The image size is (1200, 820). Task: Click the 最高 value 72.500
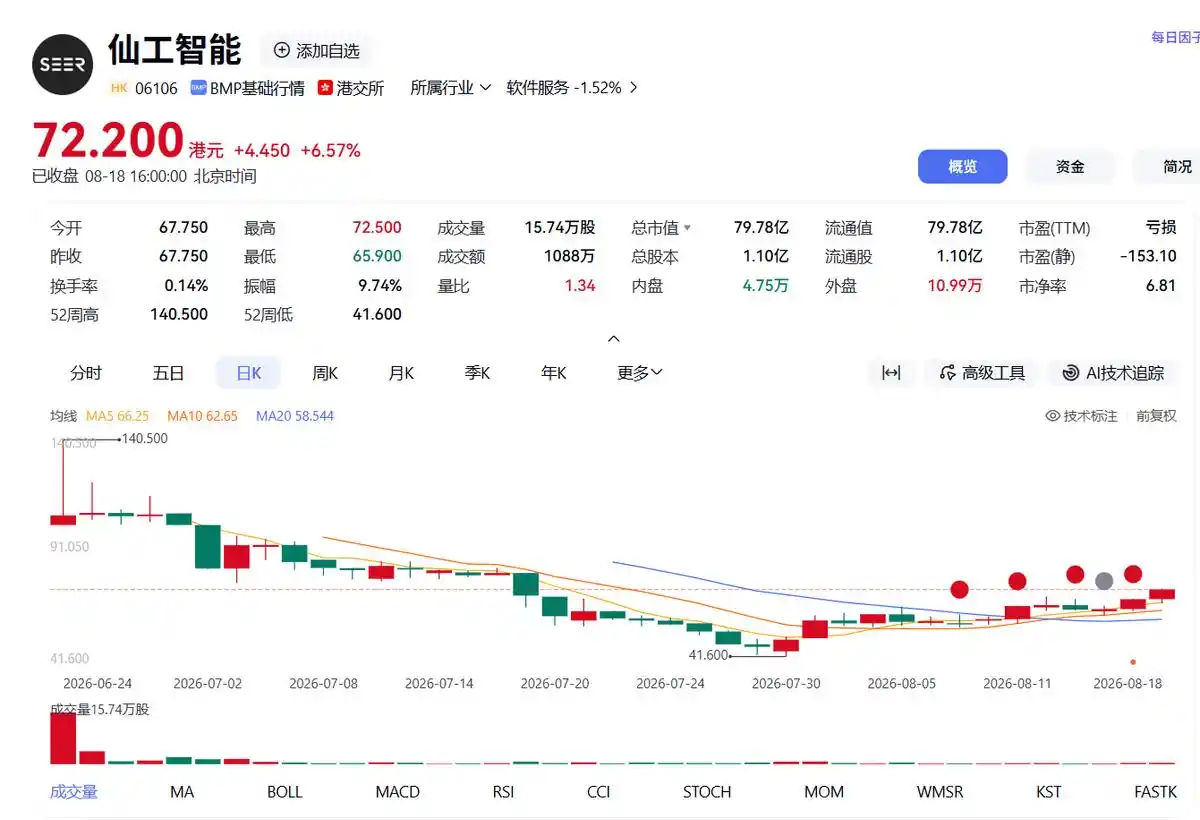pyautogui.click(x=377, y=228)
